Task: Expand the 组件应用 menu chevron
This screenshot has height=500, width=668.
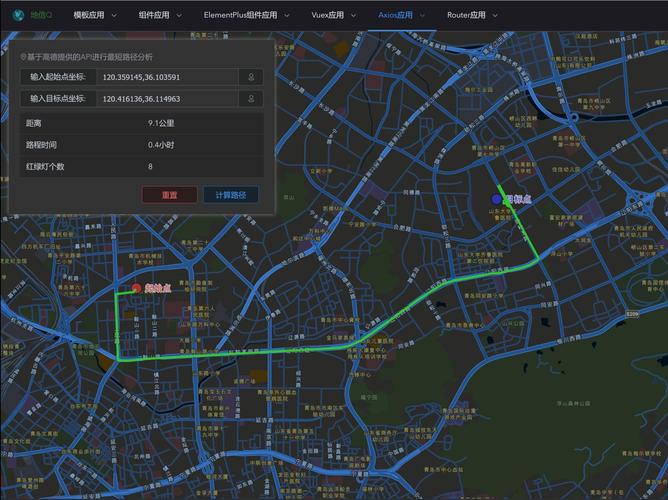Action: [179, 15]
